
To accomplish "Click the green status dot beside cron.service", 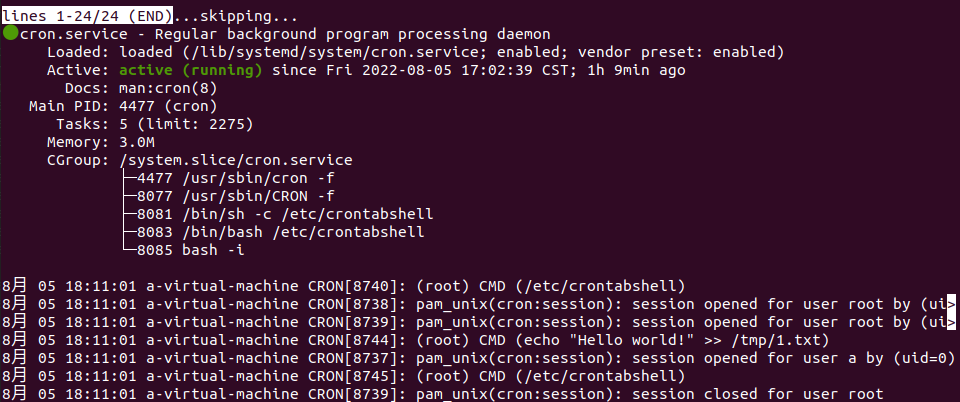I will coord(10,34).
